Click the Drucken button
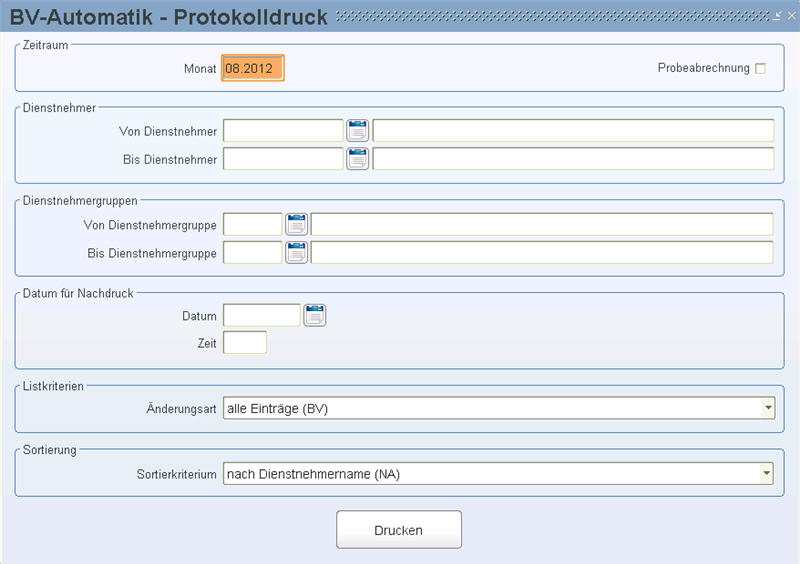800x564 pixels. click(x=398, y=530)
